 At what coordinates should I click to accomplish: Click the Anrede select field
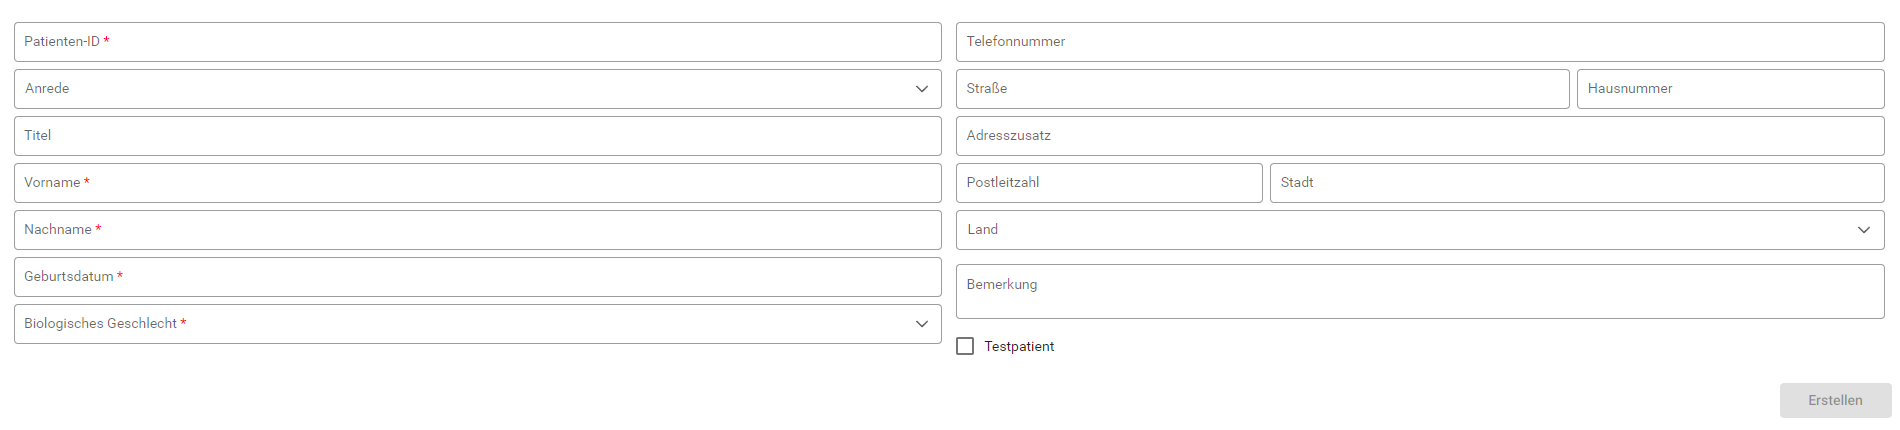[x=460, y=89]
